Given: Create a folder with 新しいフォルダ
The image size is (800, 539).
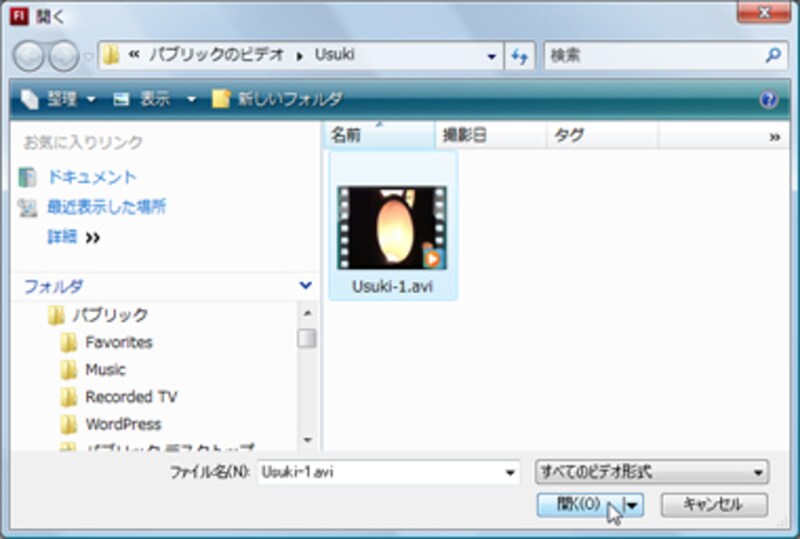Looking at the screenshot, I should point(278,99).
